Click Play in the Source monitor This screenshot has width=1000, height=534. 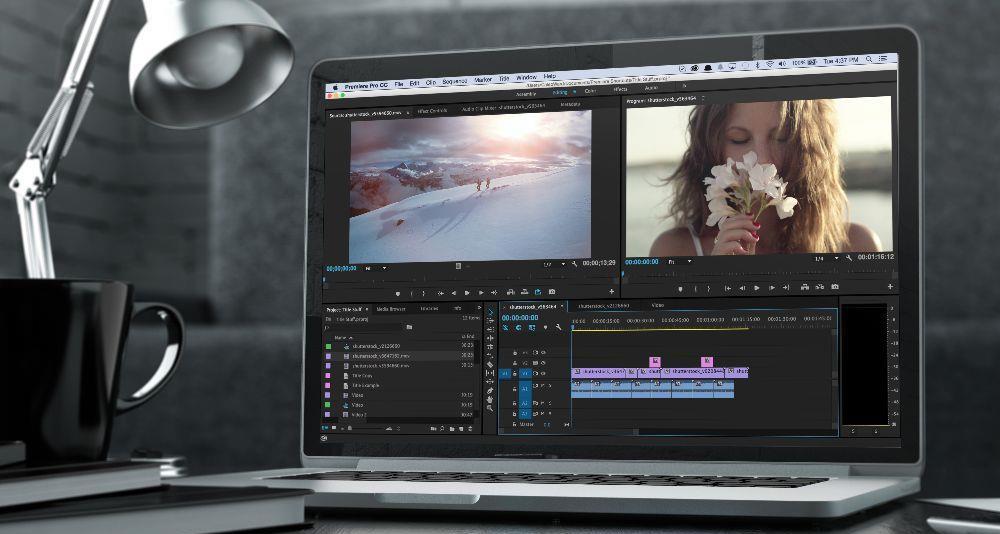467,293
